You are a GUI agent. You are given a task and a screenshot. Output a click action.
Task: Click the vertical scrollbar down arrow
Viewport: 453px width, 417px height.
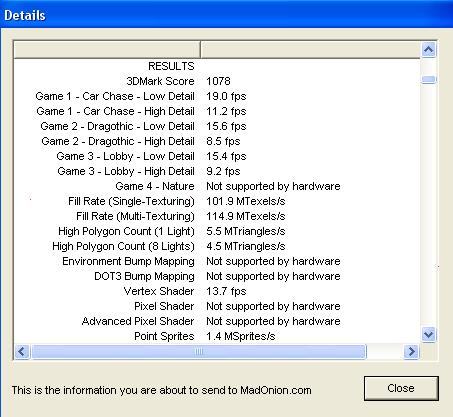pyautogui.click(x=429, y=334)
